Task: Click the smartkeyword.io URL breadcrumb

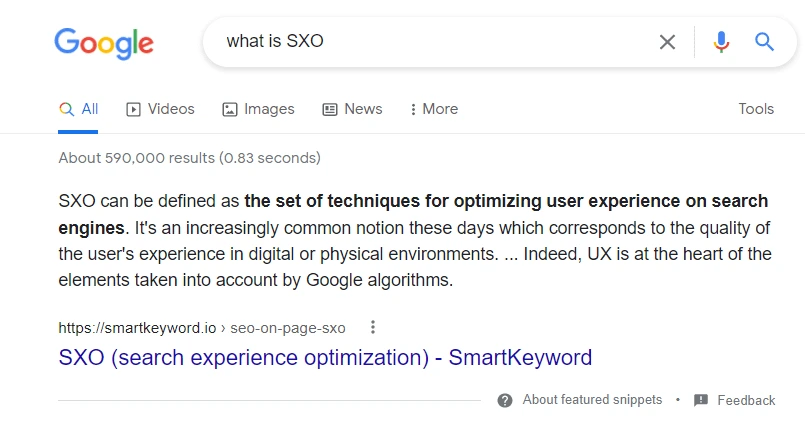Action: tap(202, 328)
